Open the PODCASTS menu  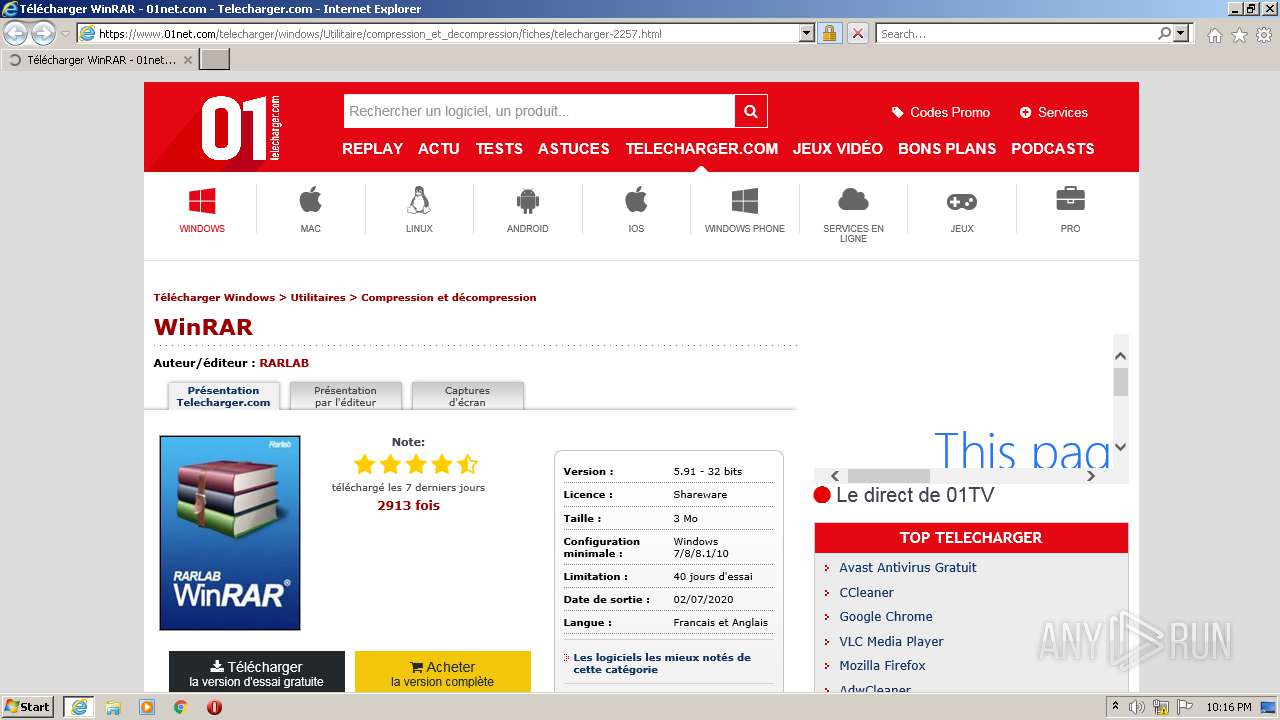pyautogui.click(x=1053, y=148)
